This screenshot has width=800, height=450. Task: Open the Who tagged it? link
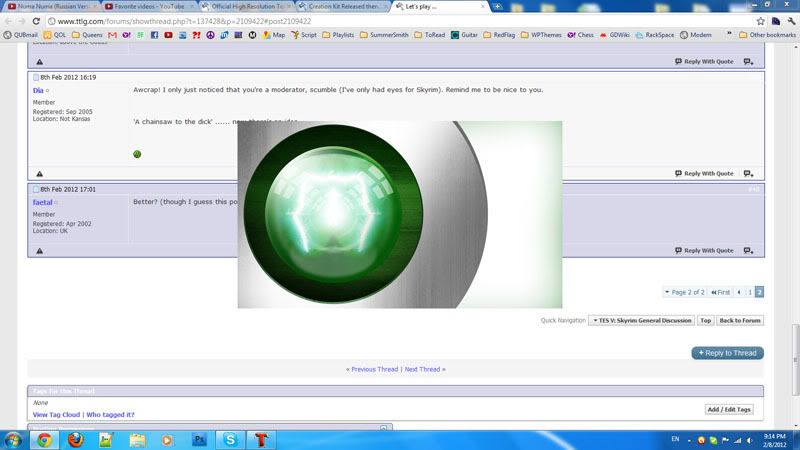tap(110, 415)
